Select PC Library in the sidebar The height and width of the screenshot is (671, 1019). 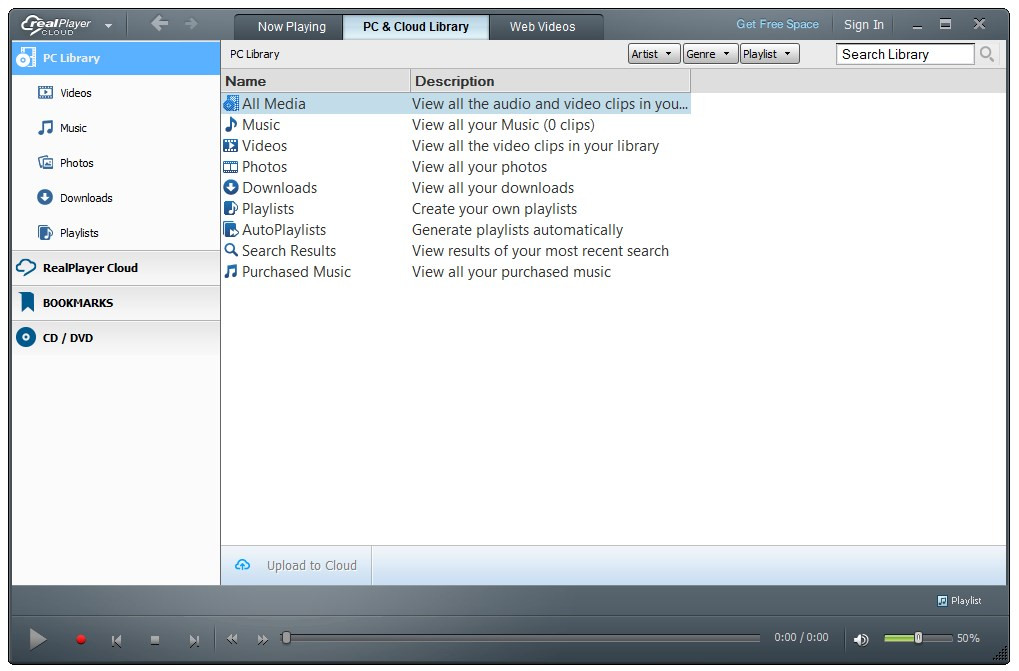point(116,58)
